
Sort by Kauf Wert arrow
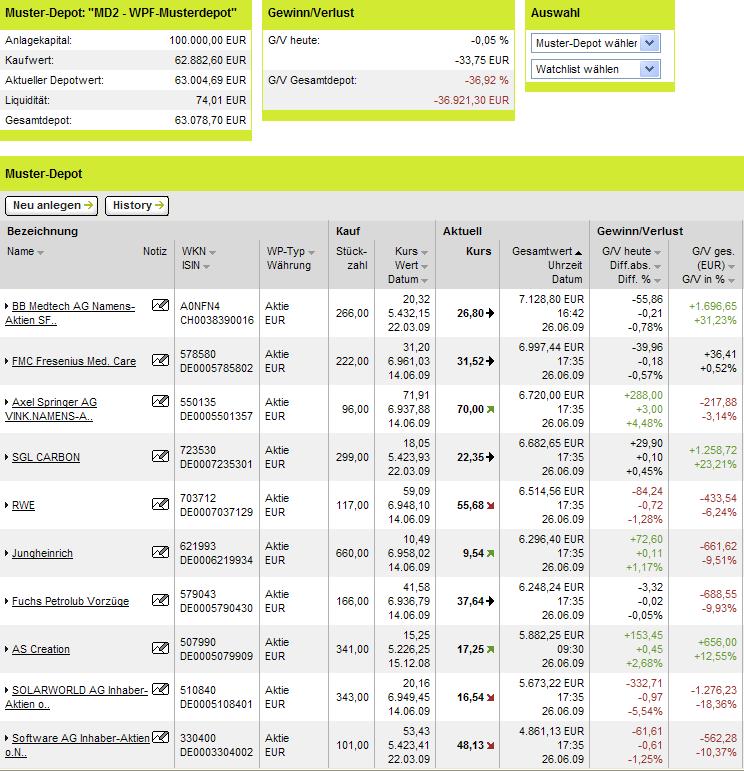pyautogui.click(x=424, y=267)
